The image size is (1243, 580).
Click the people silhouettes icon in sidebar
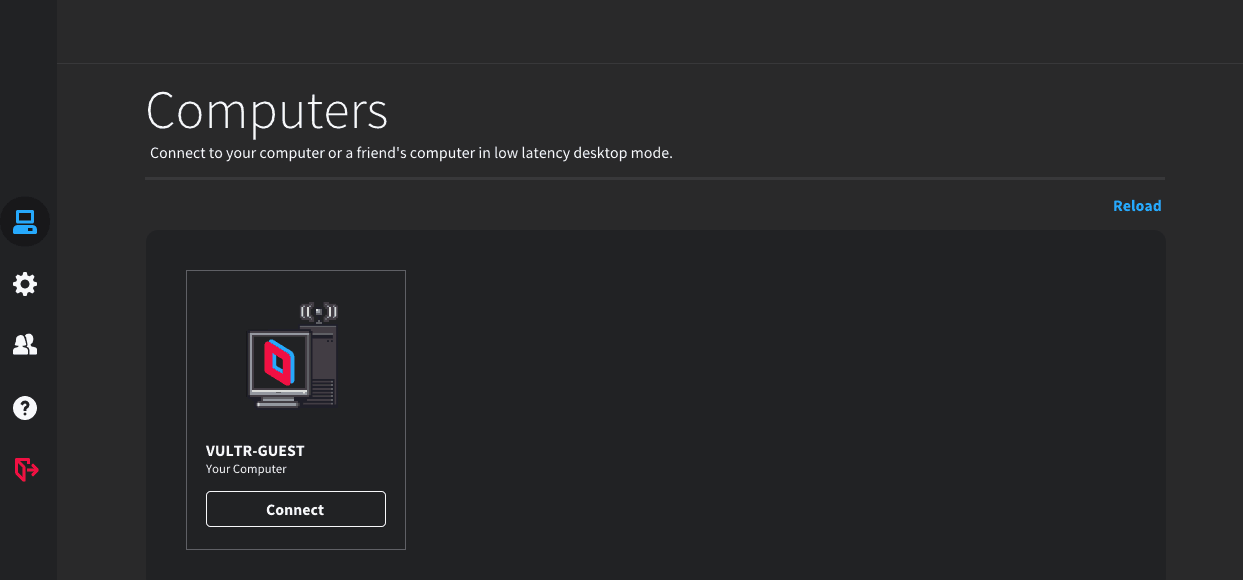click(25, 345)
